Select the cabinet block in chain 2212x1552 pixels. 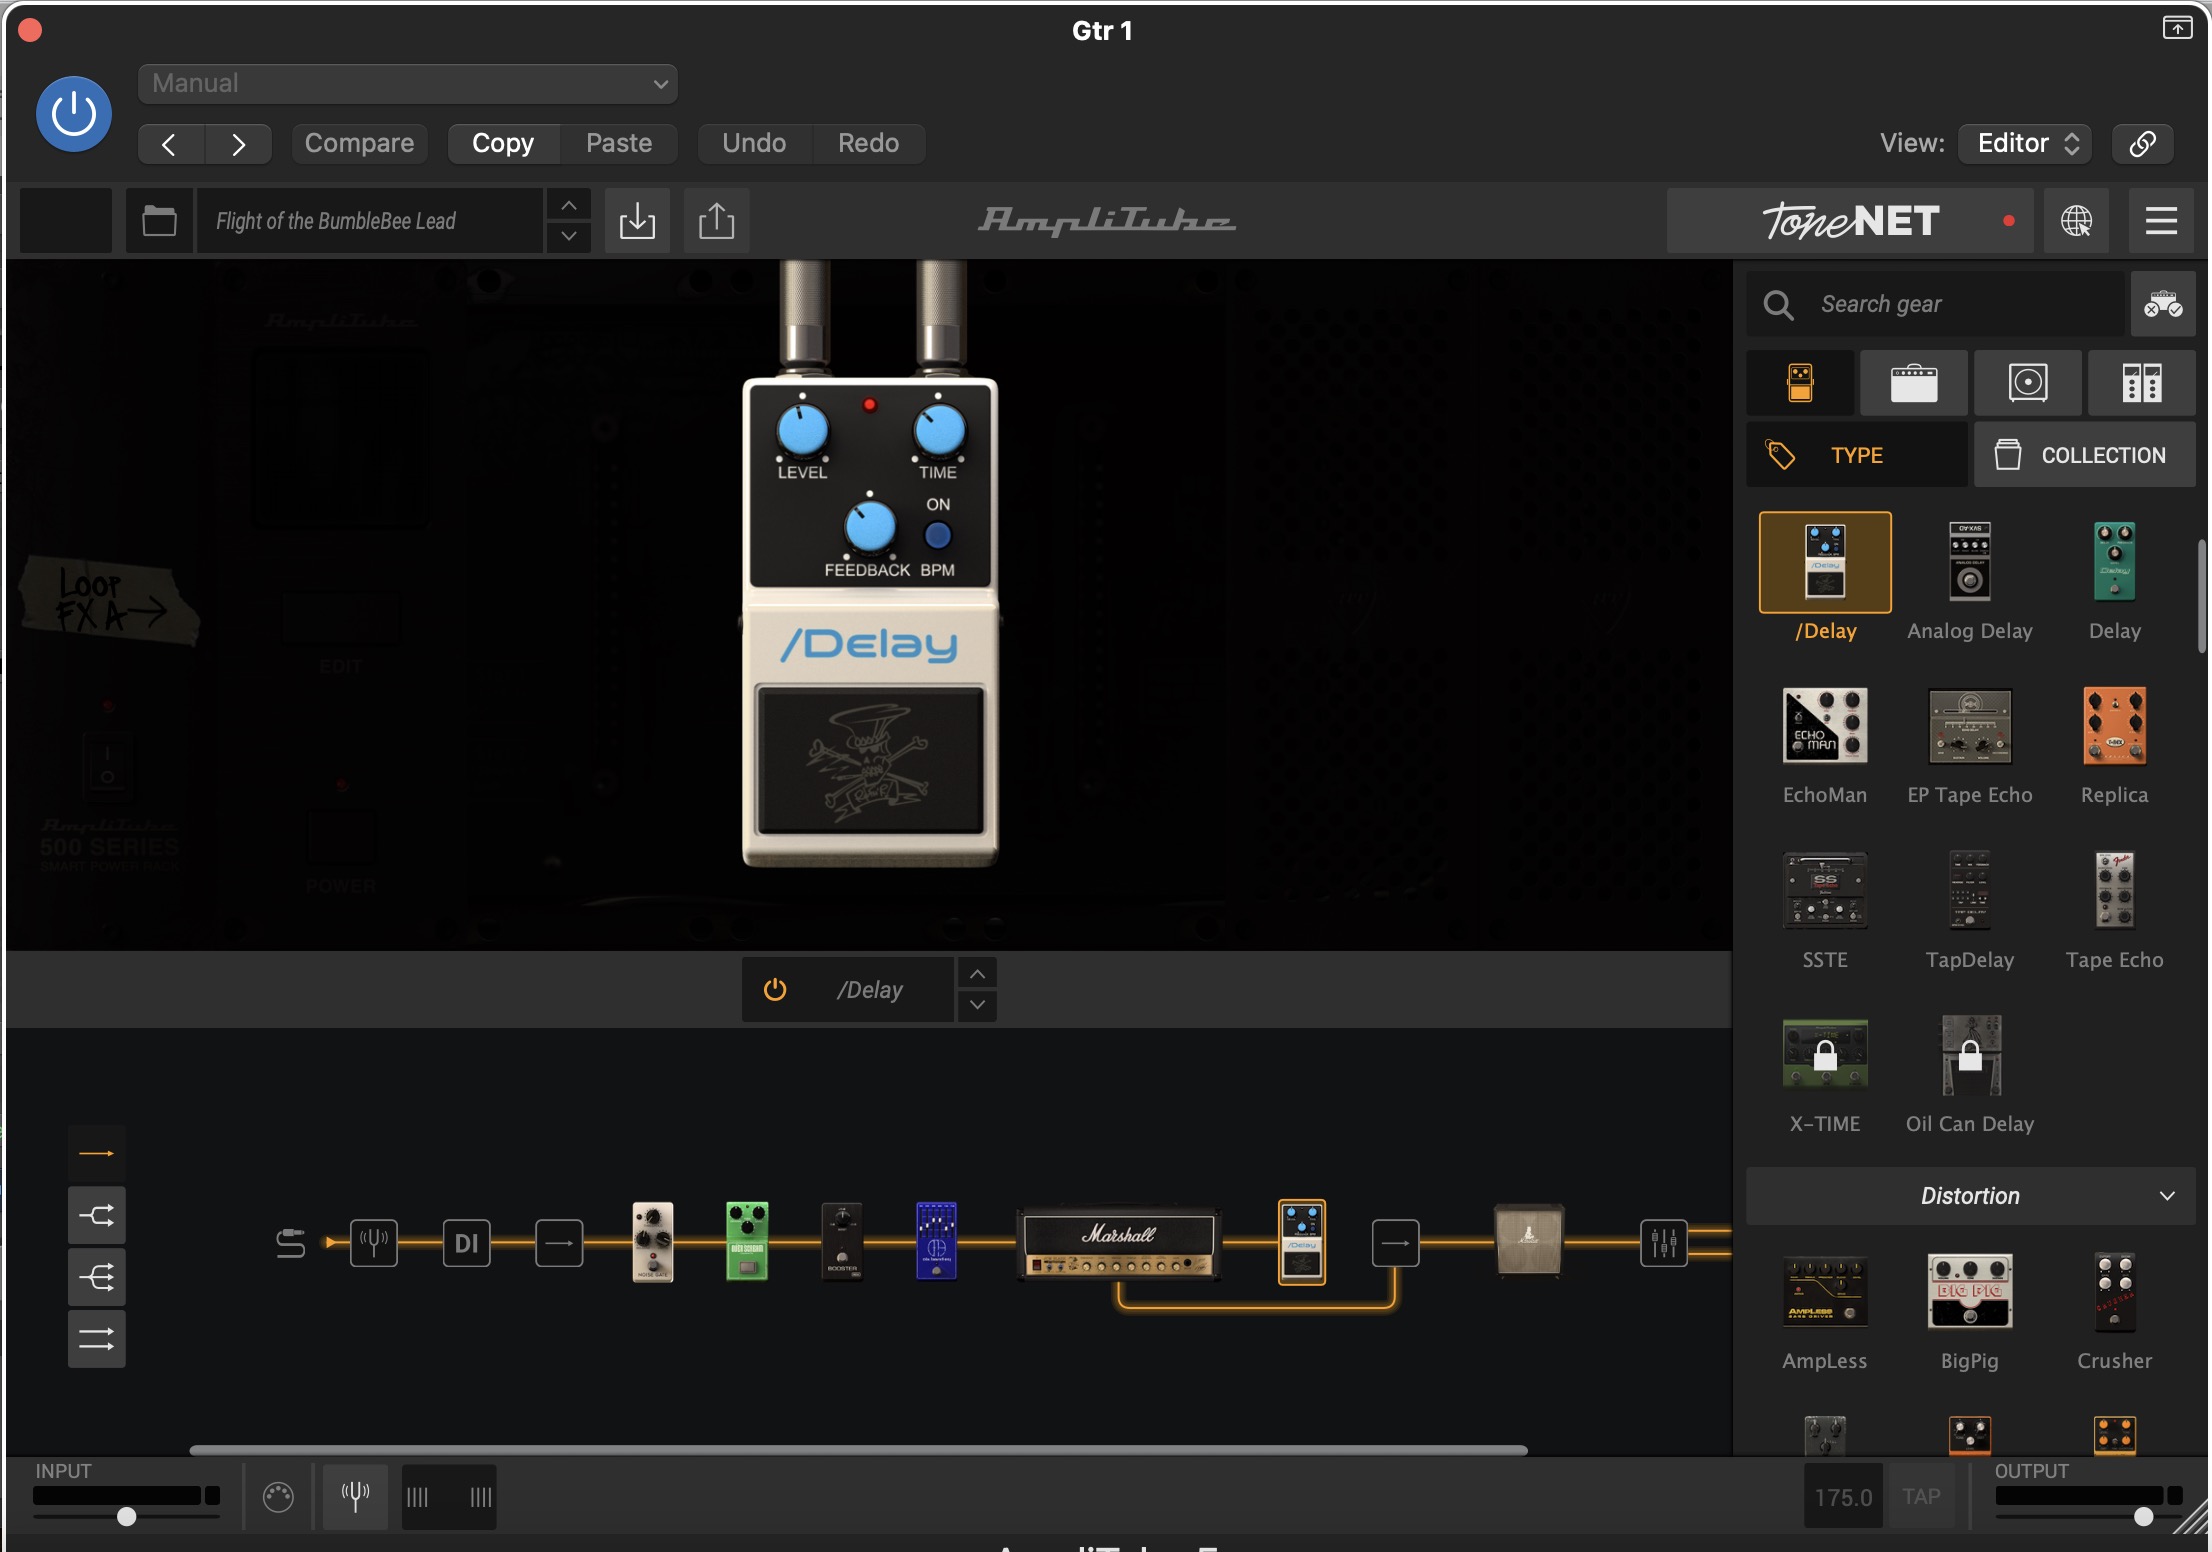click(x=1529, y=1241)
